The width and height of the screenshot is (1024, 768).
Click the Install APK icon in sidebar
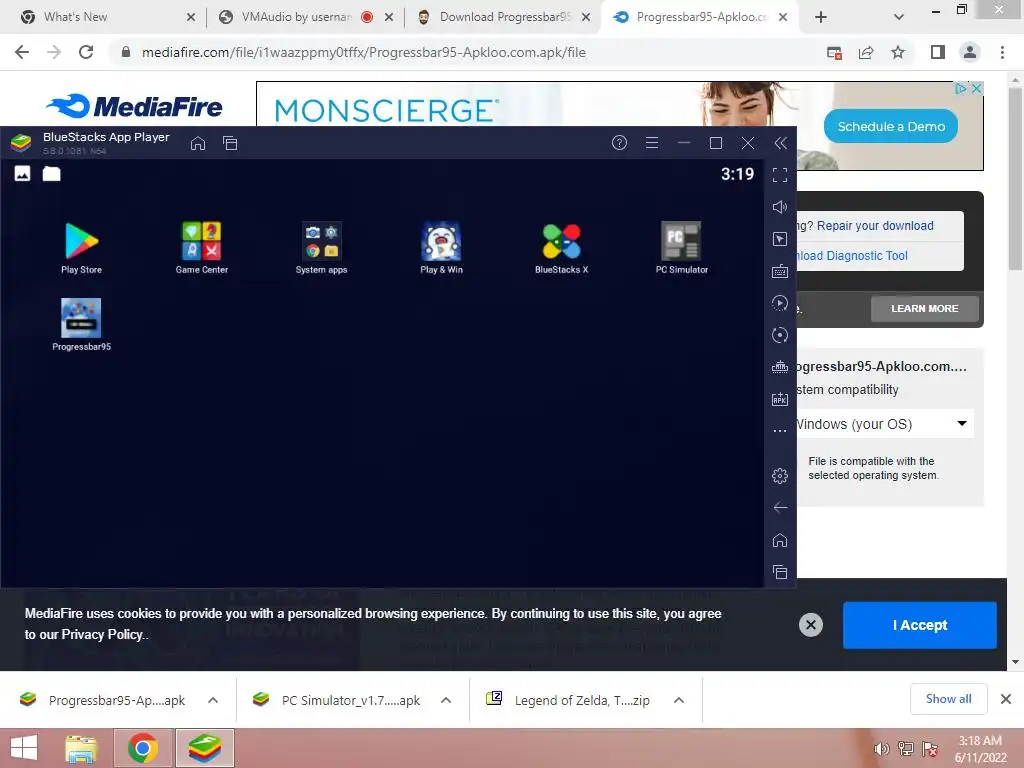click(780, 399)
